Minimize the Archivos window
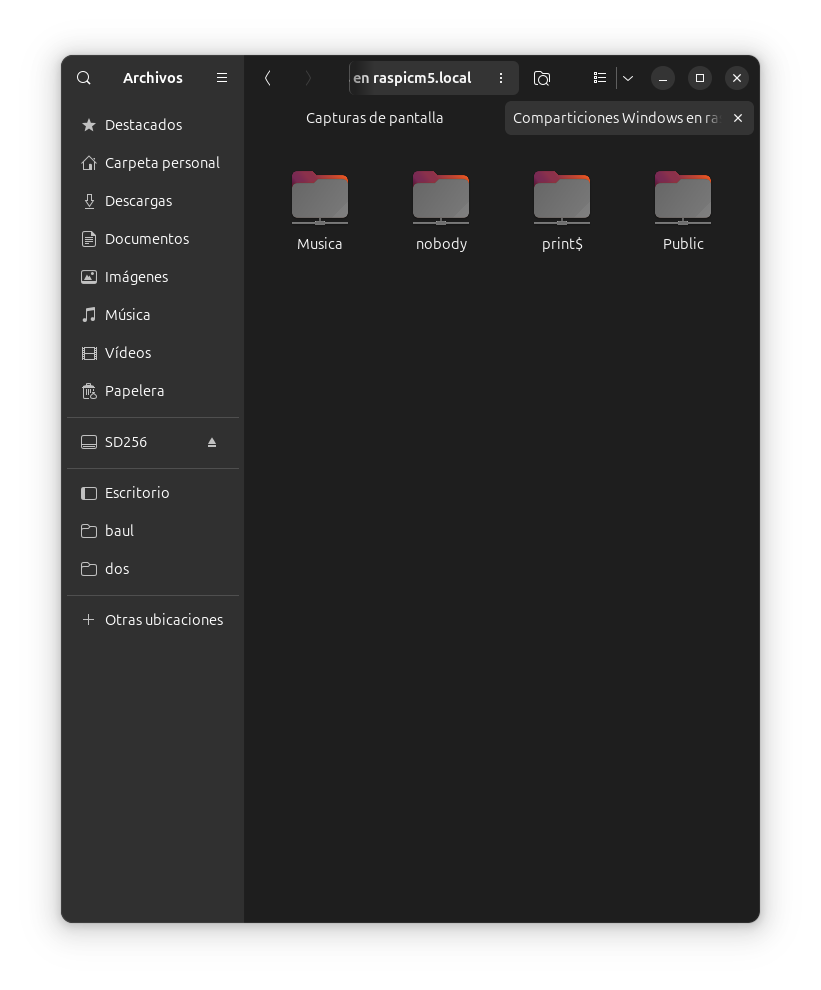The width and height of the screenshot is (821, 990). pos(663,78)
